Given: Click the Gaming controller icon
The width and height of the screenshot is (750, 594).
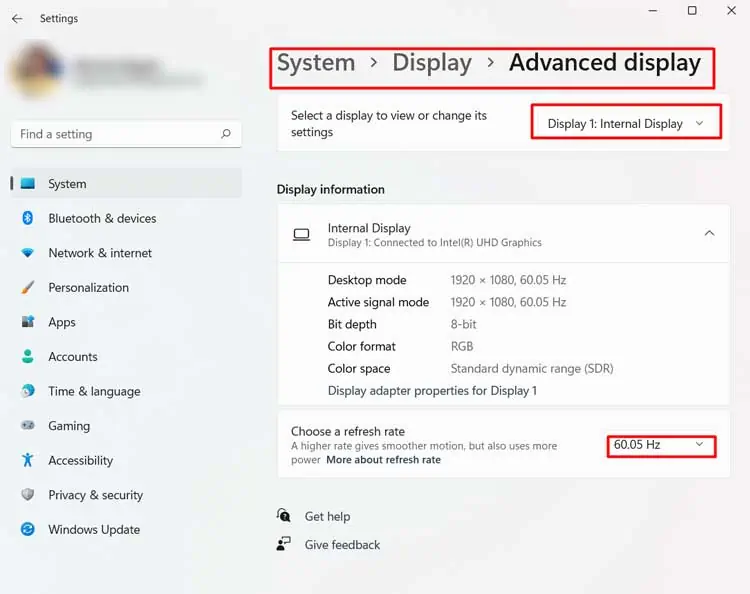Looking at the screenshot, I should tap(28, 425).
